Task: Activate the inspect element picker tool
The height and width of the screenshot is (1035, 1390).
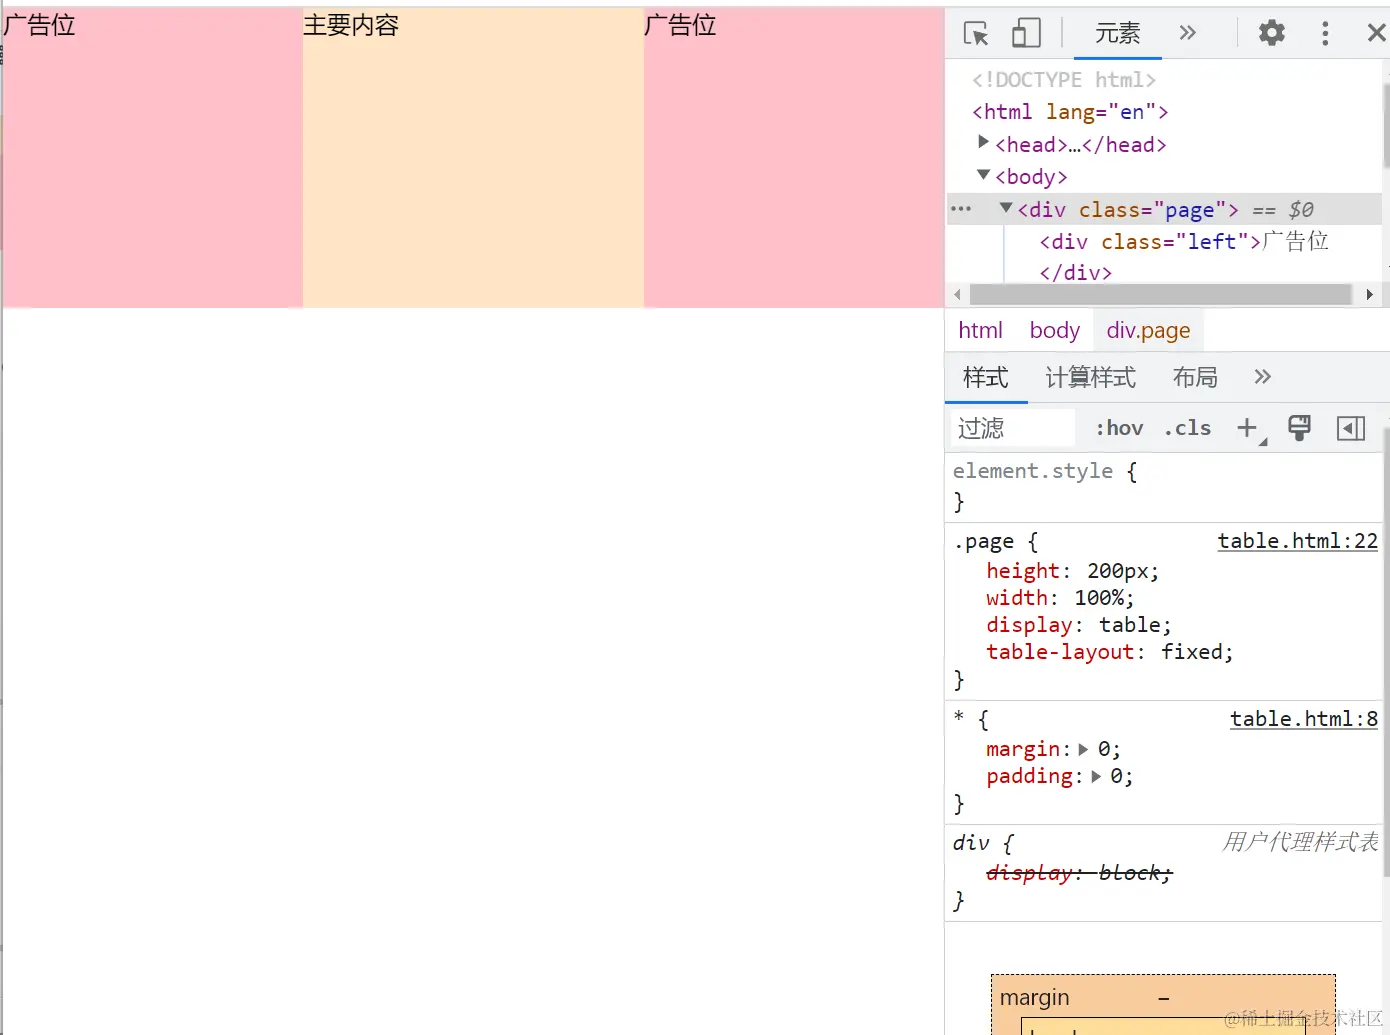Action: 976,33
